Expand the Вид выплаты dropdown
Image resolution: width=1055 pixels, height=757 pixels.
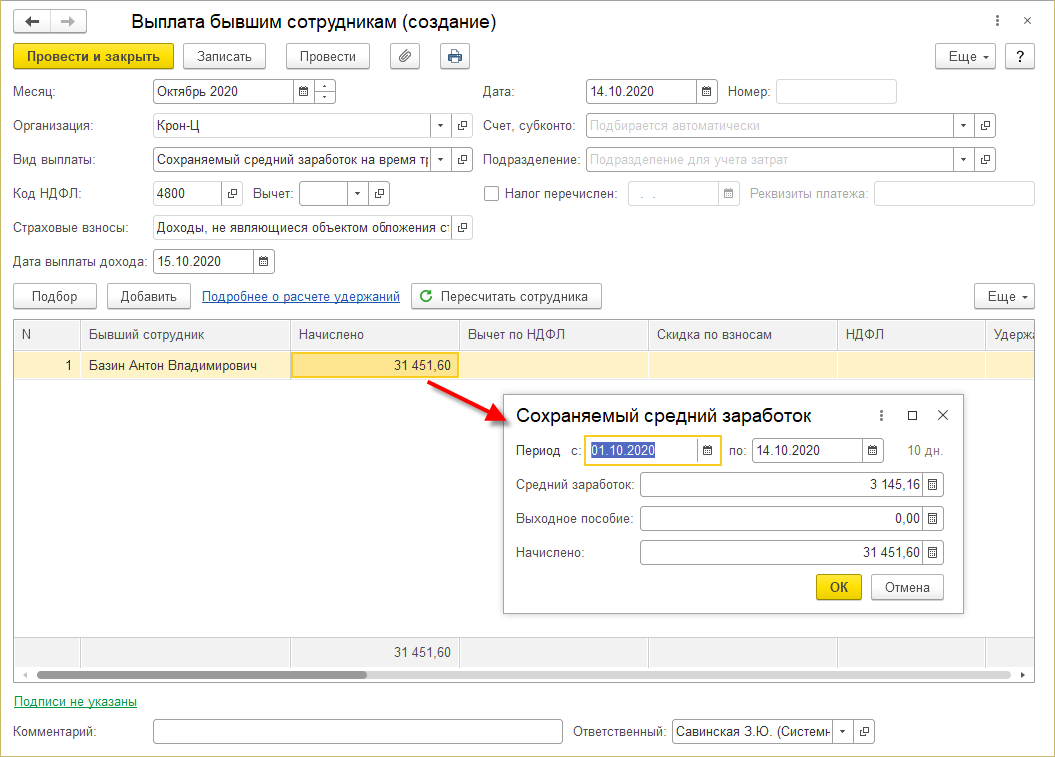tap(441, 160)
